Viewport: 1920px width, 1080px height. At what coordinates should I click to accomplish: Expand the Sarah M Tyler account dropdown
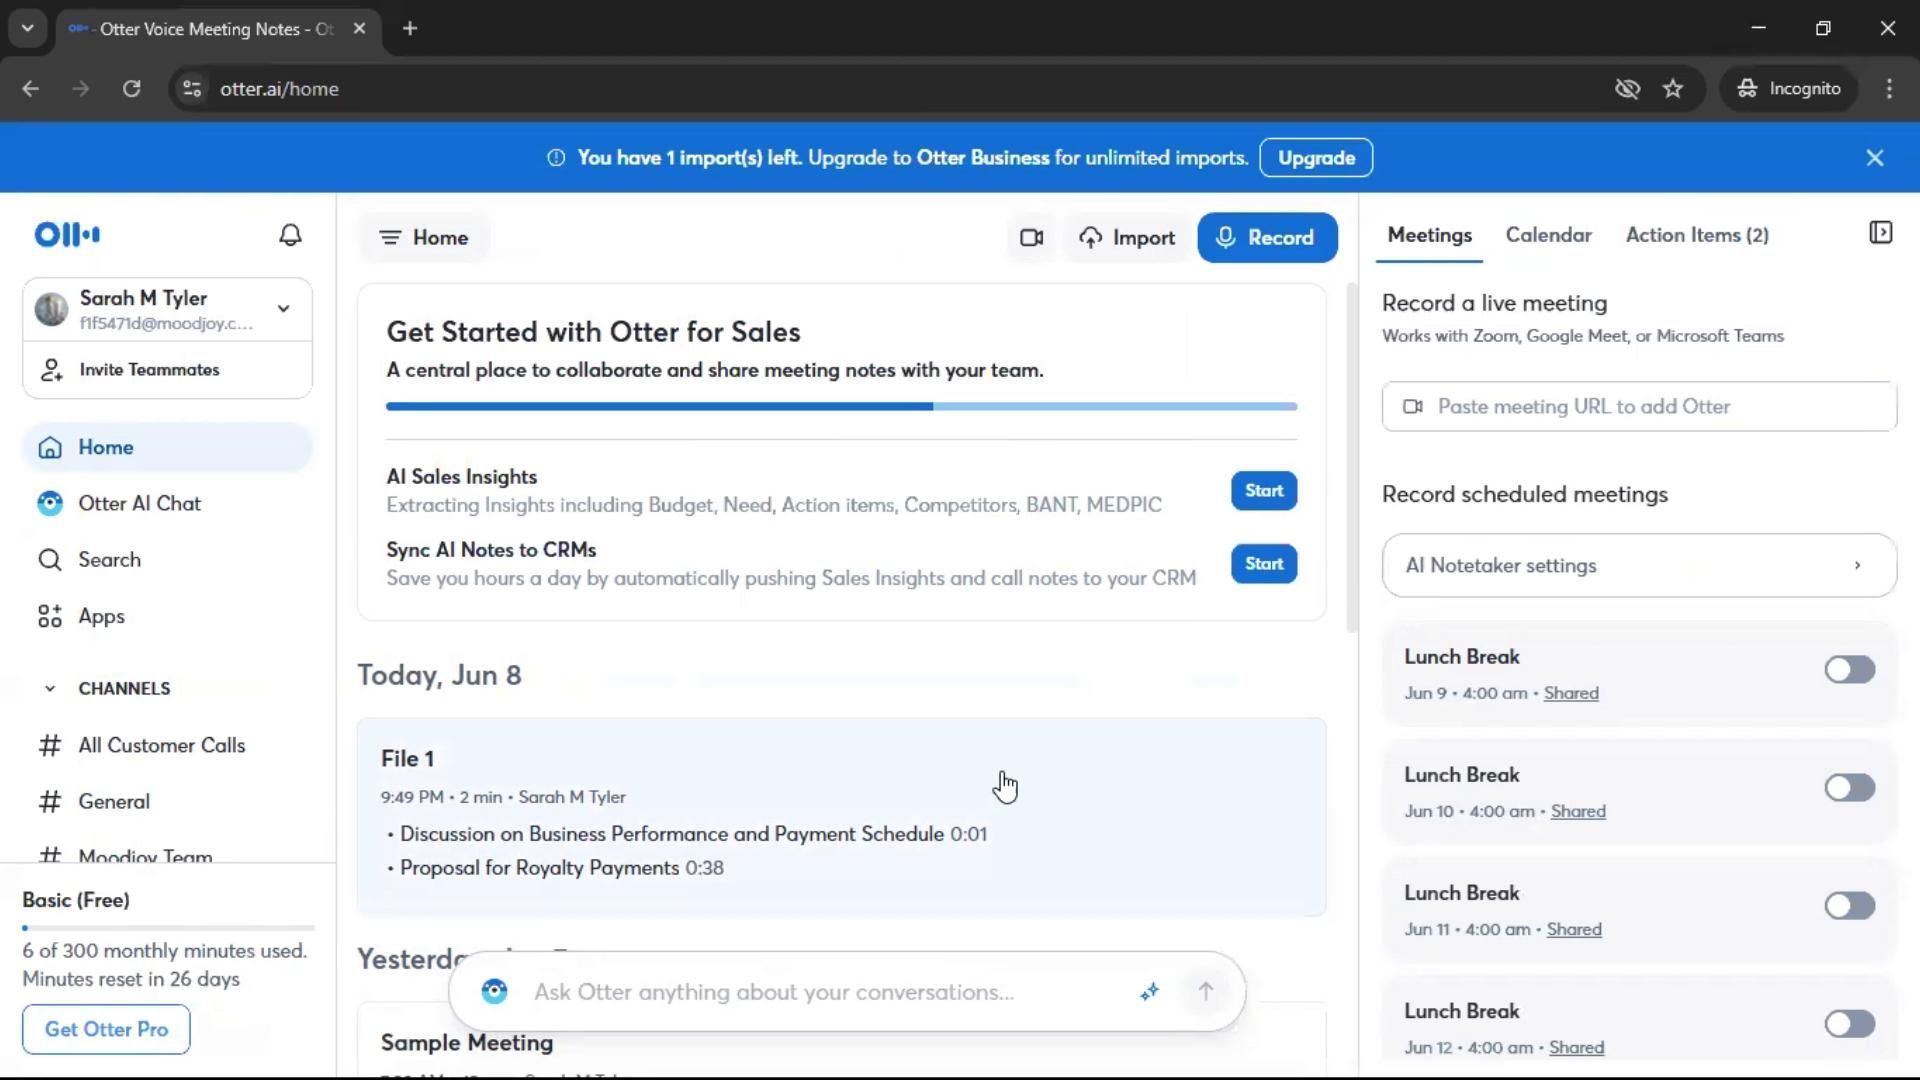(x=284, y=309)
